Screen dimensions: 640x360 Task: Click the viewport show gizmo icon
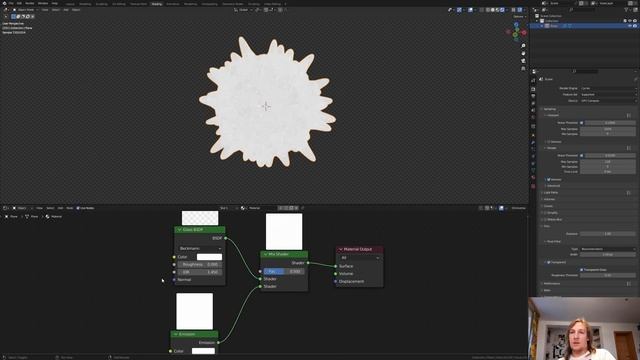[x=459, y=10]
